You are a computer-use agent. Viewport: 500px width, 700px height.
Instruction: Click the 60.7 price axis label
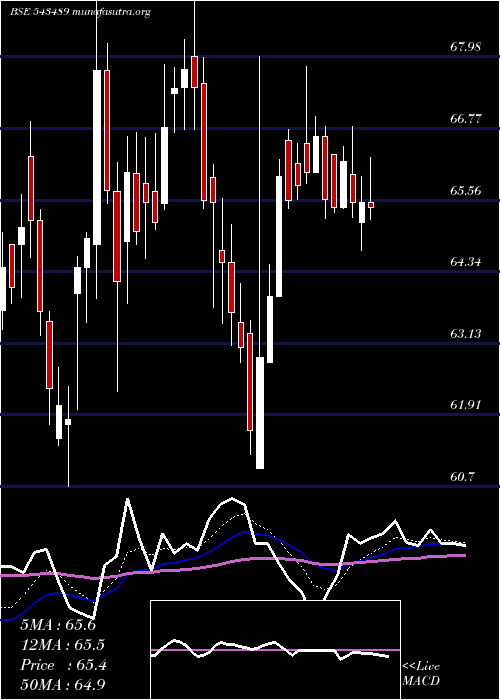click(462, 477)
